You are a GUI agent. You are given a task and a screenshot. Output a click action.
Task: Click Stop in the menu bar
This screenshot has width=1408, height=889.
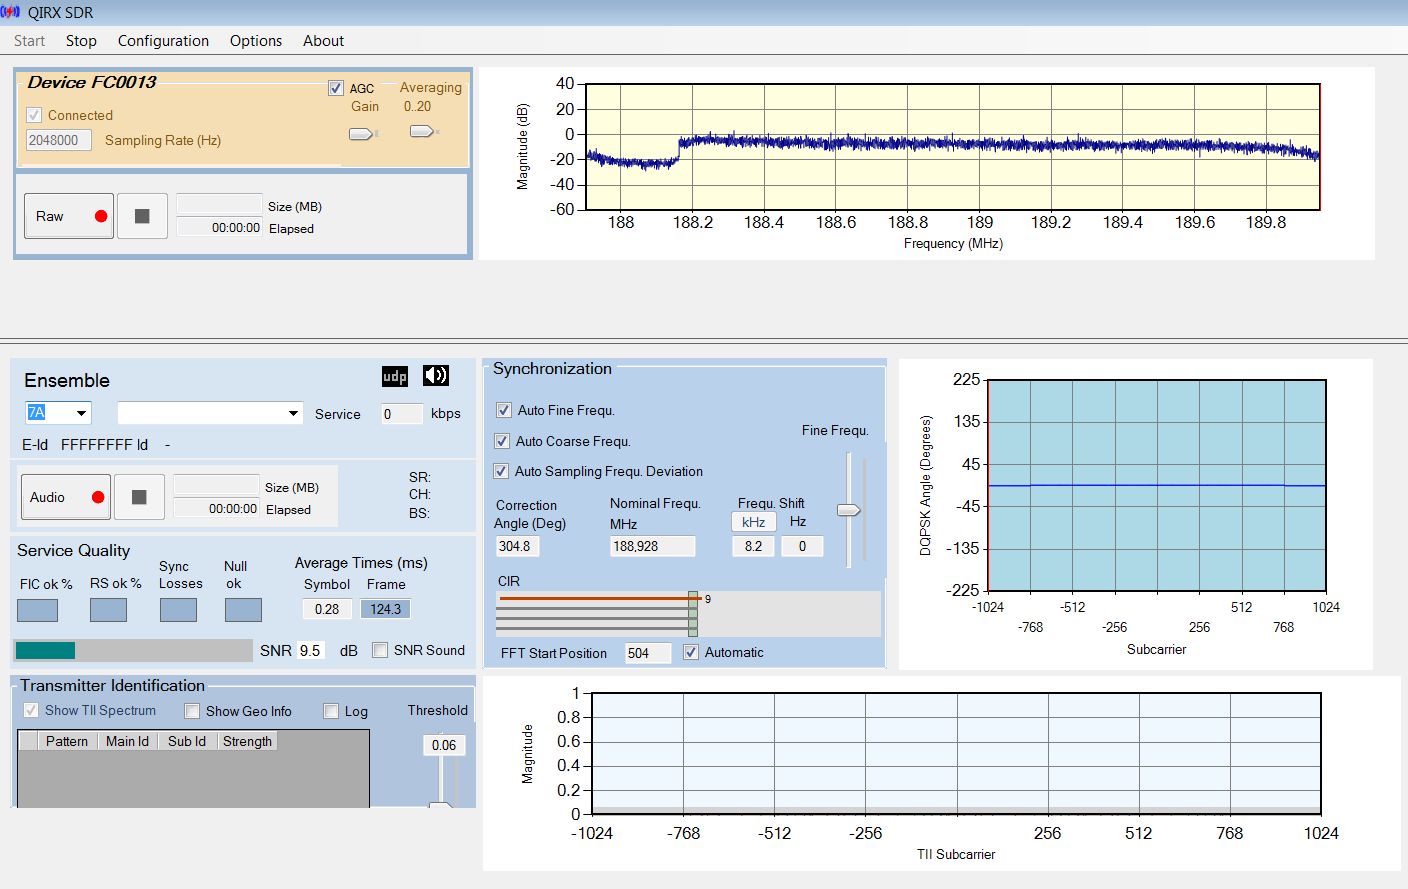[x=81, y=41]
